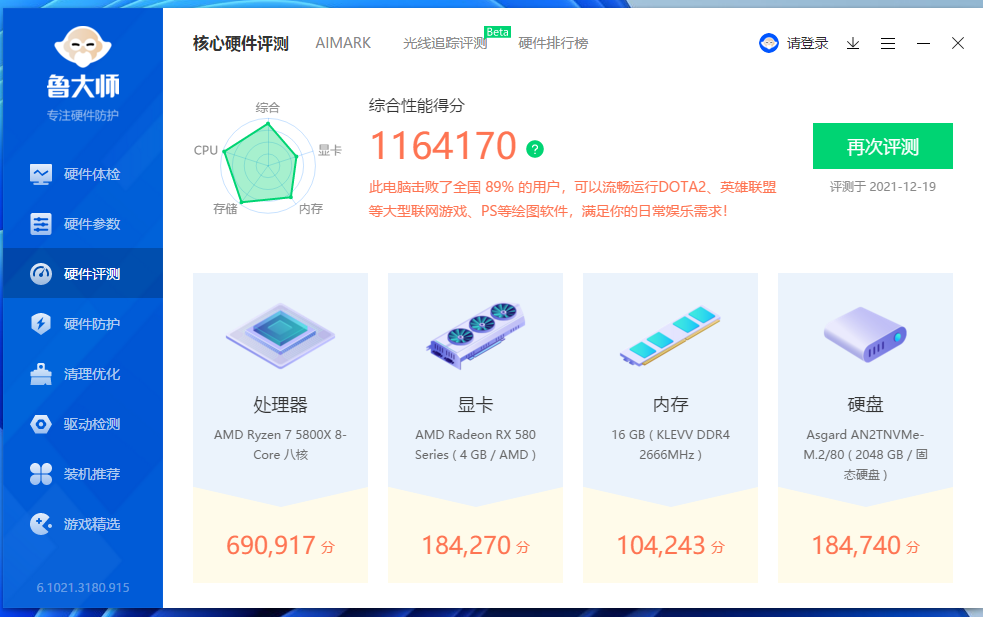Click the green question mark beside the score
Image resolution: width=983 pixels, height=617 pixels.
(x=535, y=147)
